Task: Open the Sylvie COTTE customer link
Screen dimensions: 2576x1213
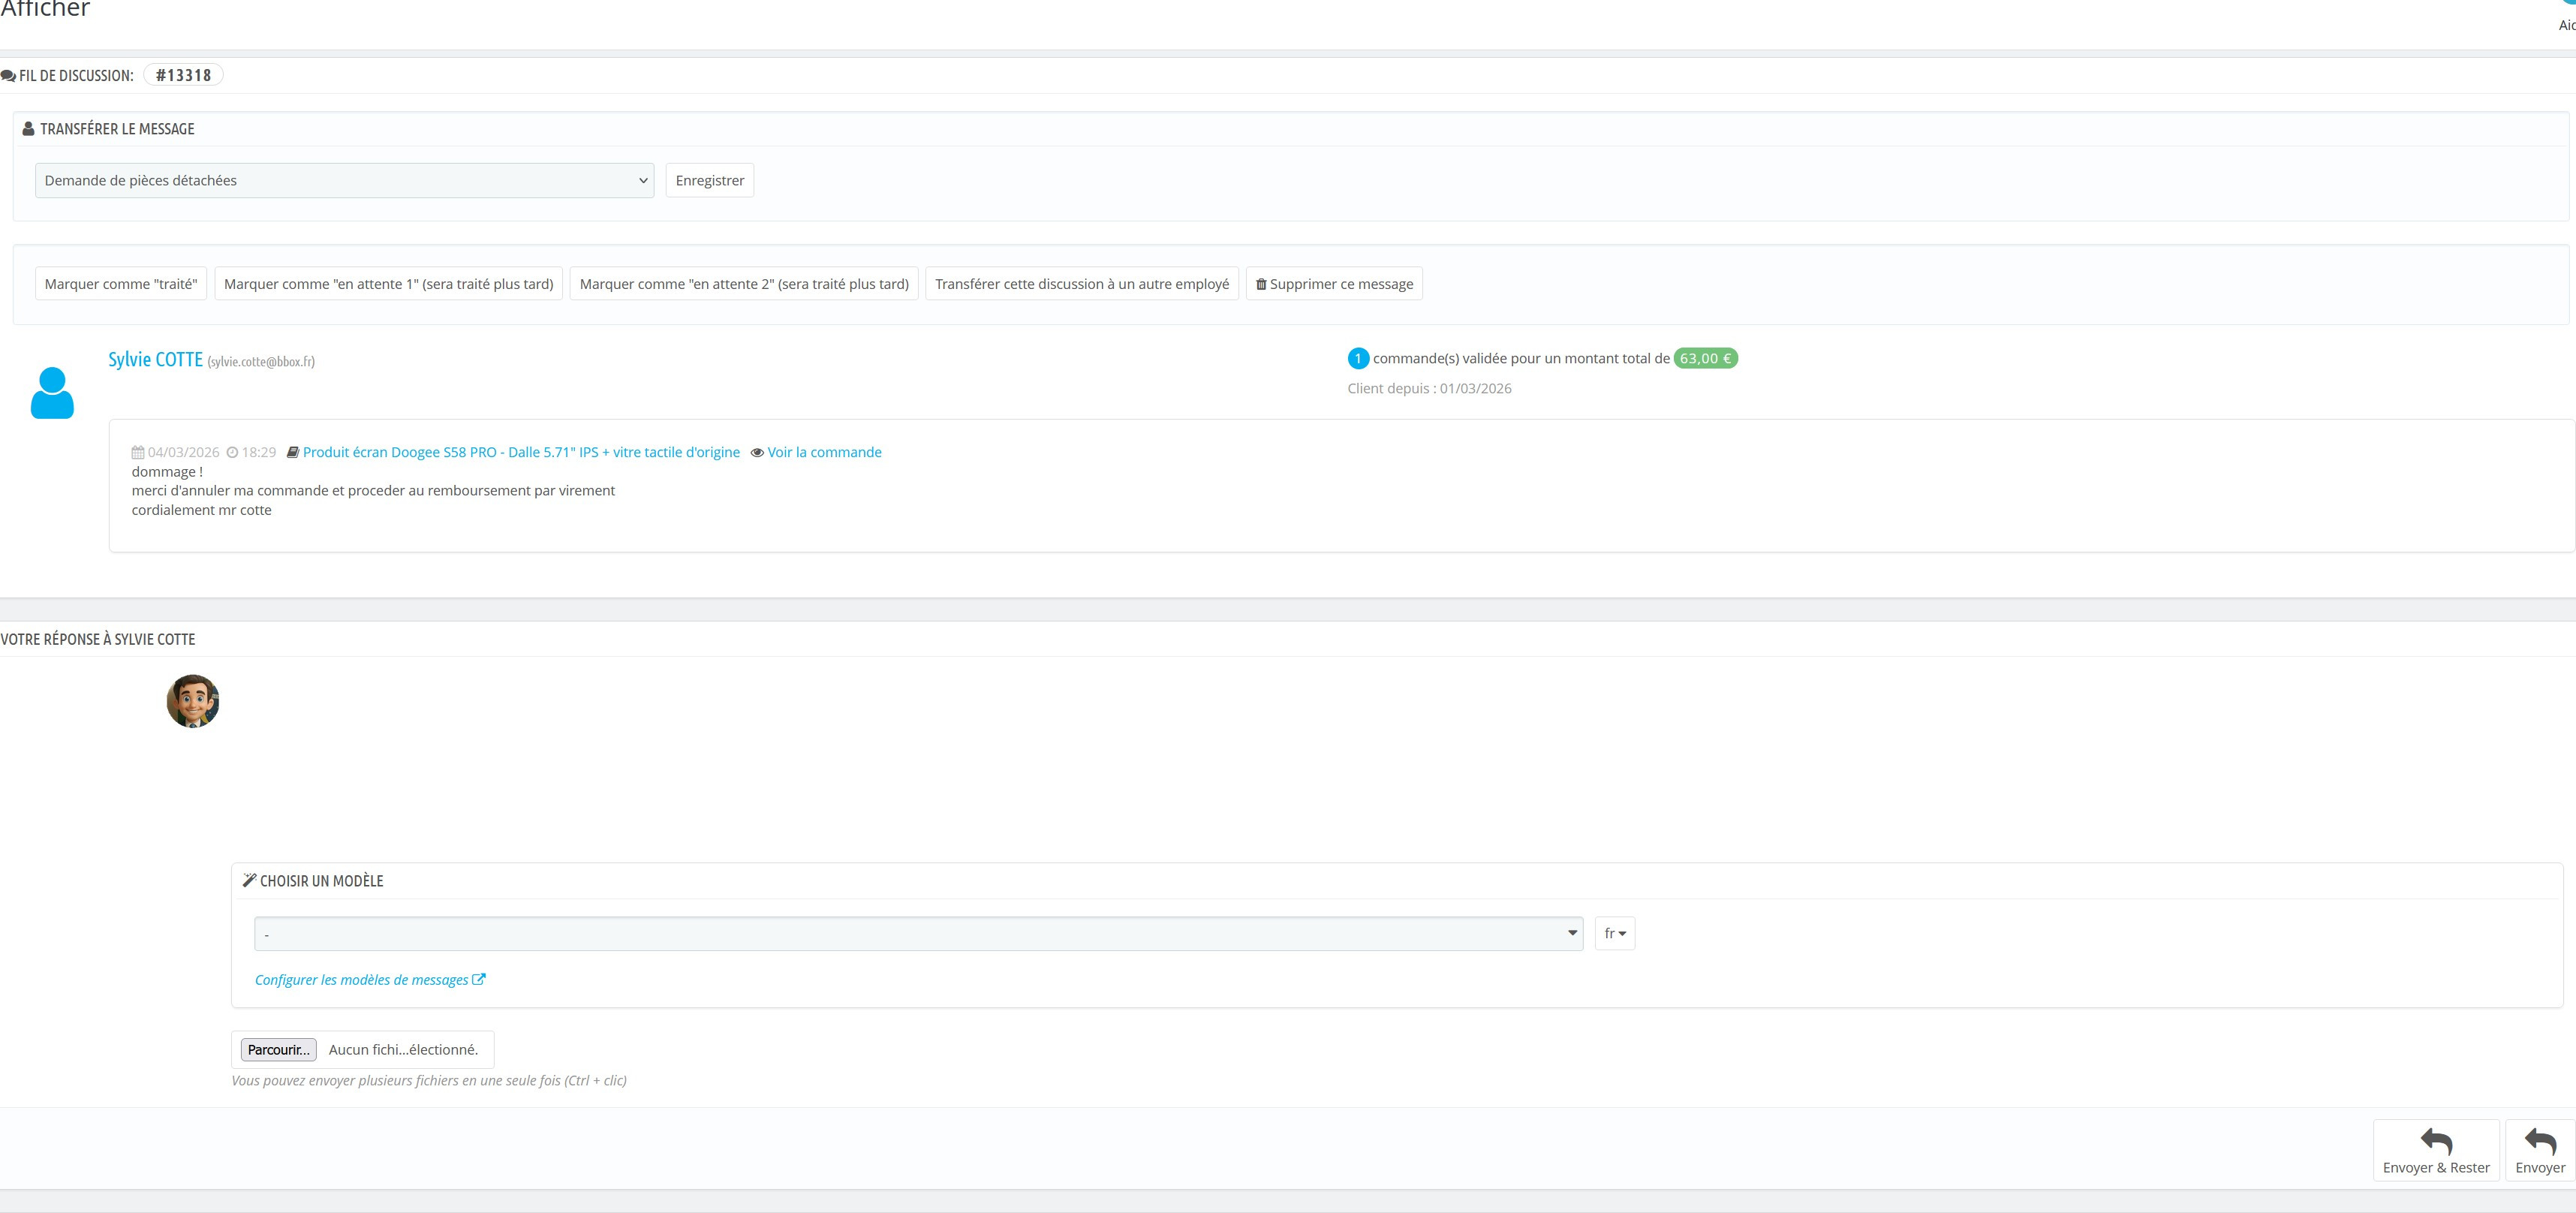Action: (155, 359)
